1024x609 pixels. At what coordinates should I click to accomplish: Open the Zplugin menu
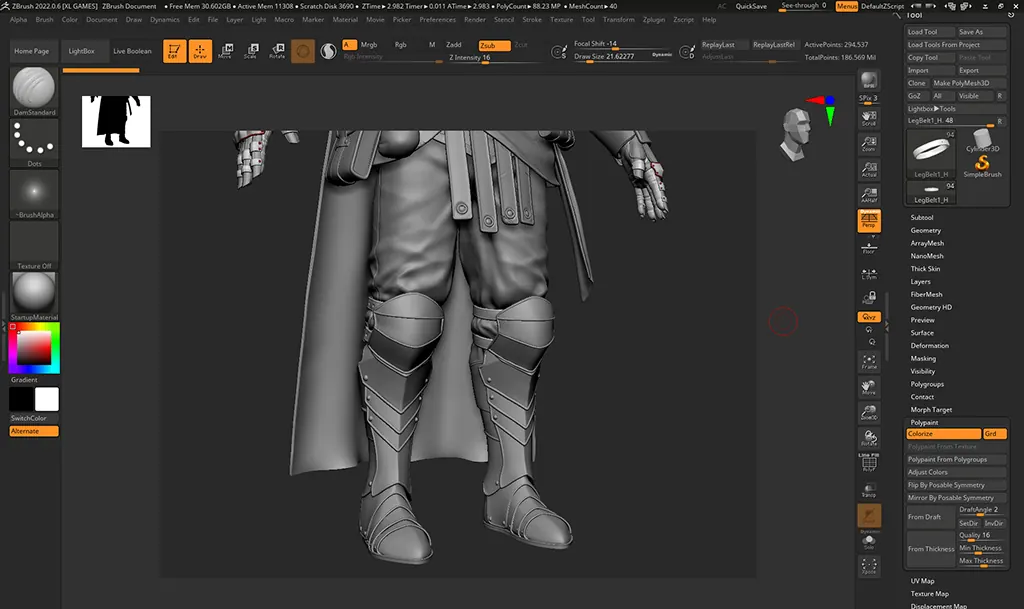point(653,20)
